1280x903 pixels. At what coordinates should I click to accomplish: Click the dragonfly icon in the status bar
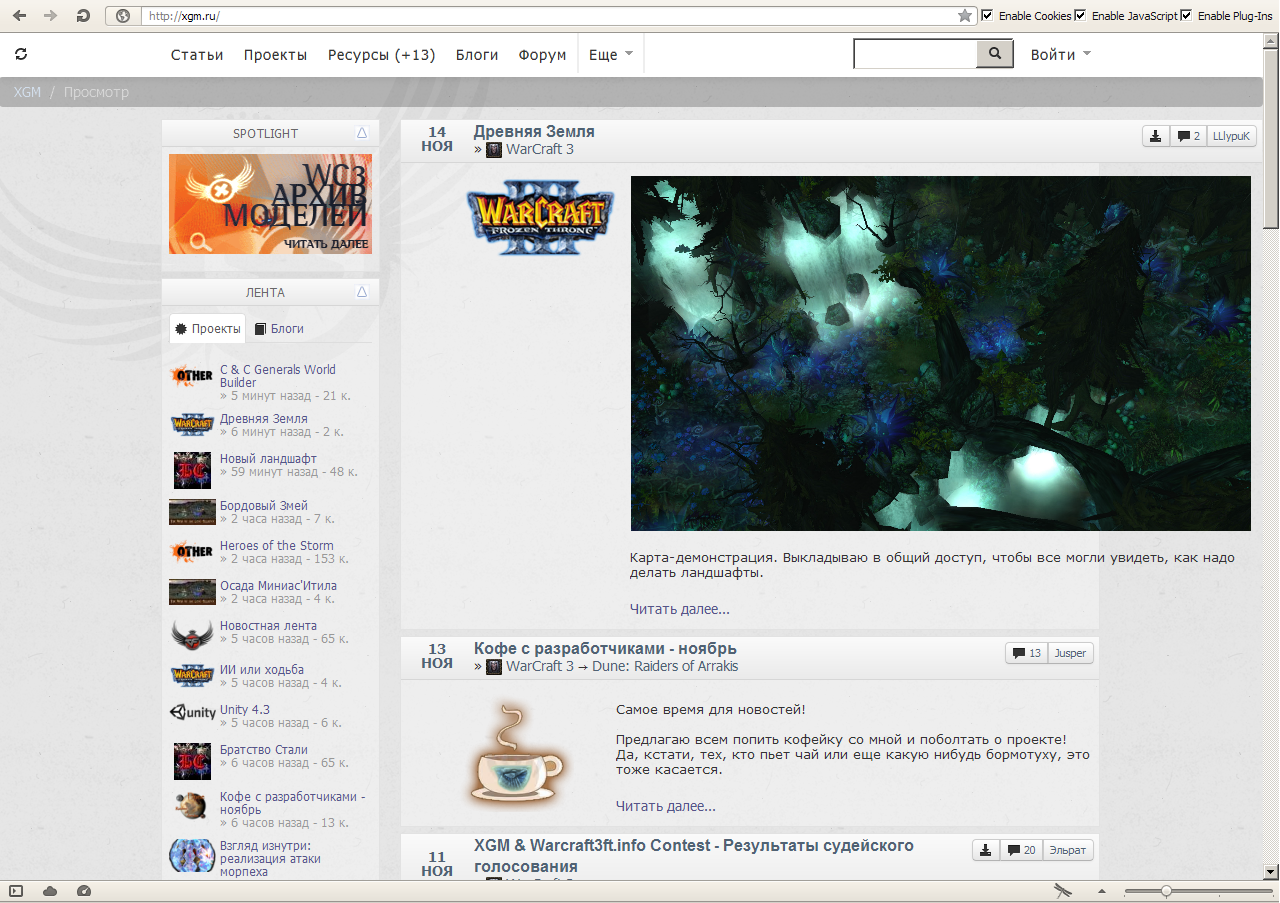[1063, 891]
